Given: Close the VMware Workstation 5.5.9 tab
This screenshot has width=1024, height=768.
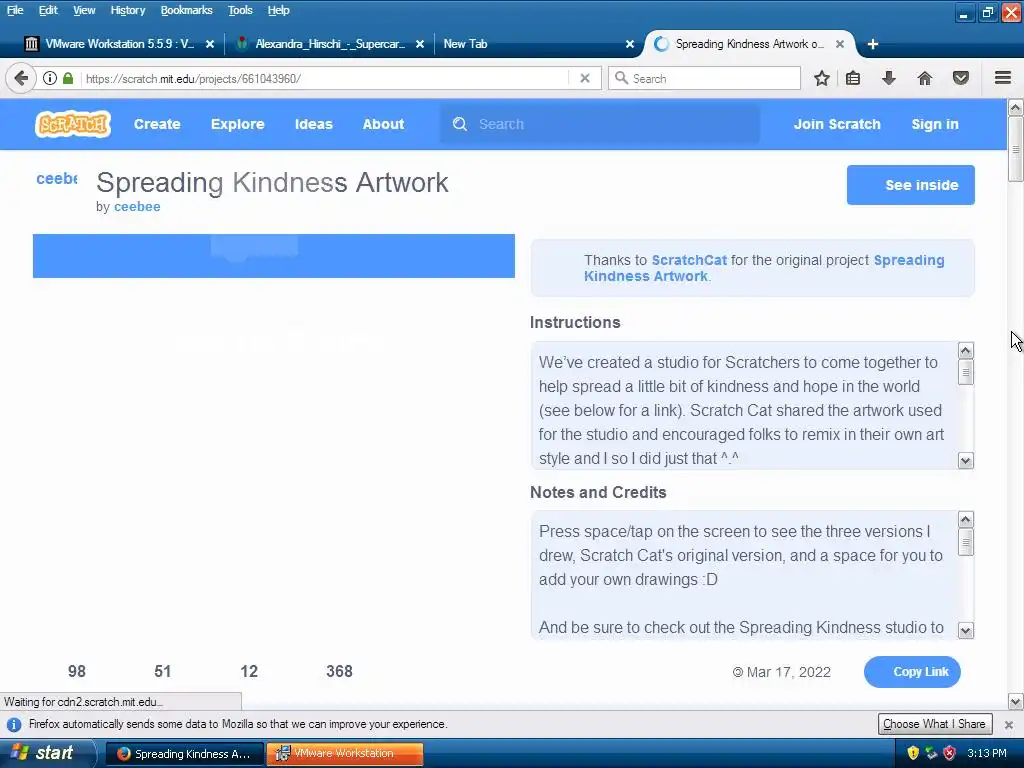Looking at the screenshot, I should [210, 44].
